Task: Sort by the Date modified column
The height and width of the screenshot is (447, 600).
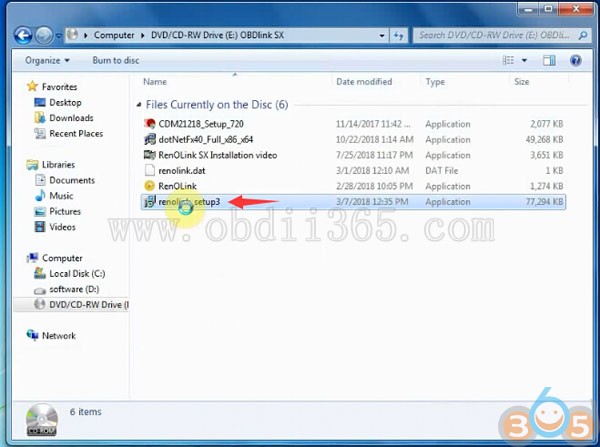Action: click(364, 82)
